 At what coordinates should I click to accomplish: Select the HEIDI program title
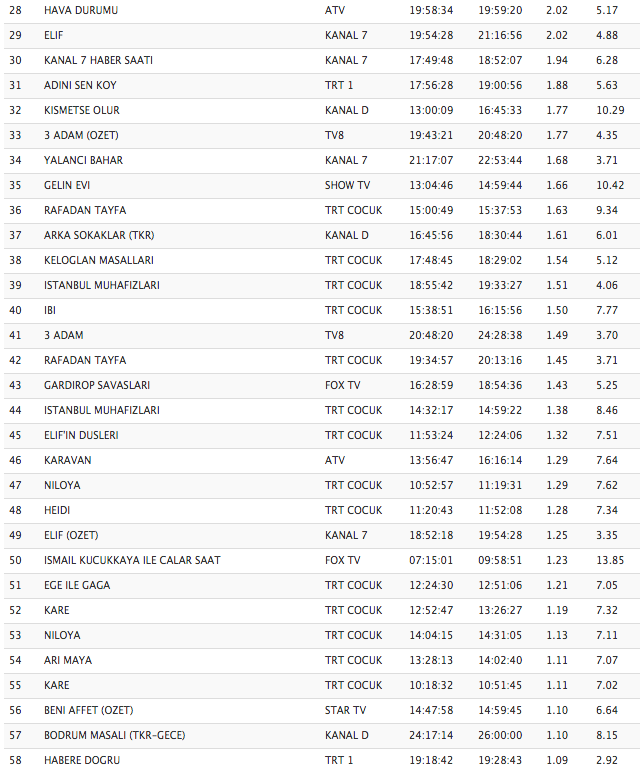57,510
